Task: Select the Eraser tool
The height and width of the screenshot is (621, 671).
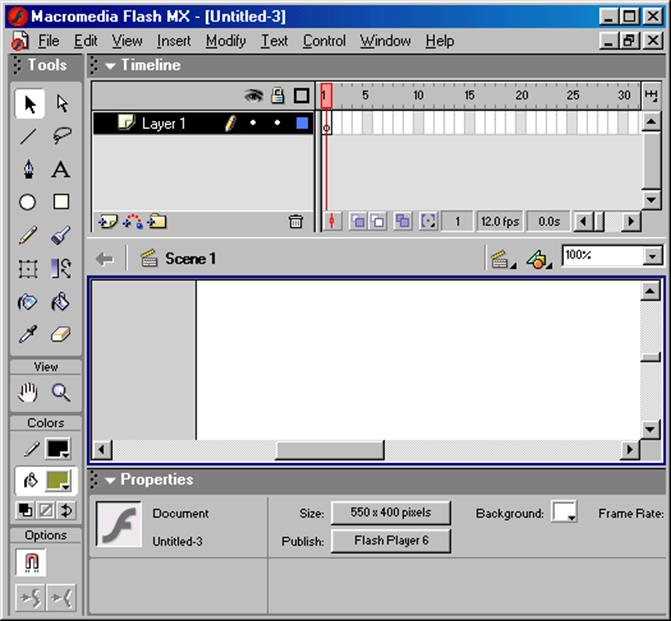Action: tap(61, 335)
